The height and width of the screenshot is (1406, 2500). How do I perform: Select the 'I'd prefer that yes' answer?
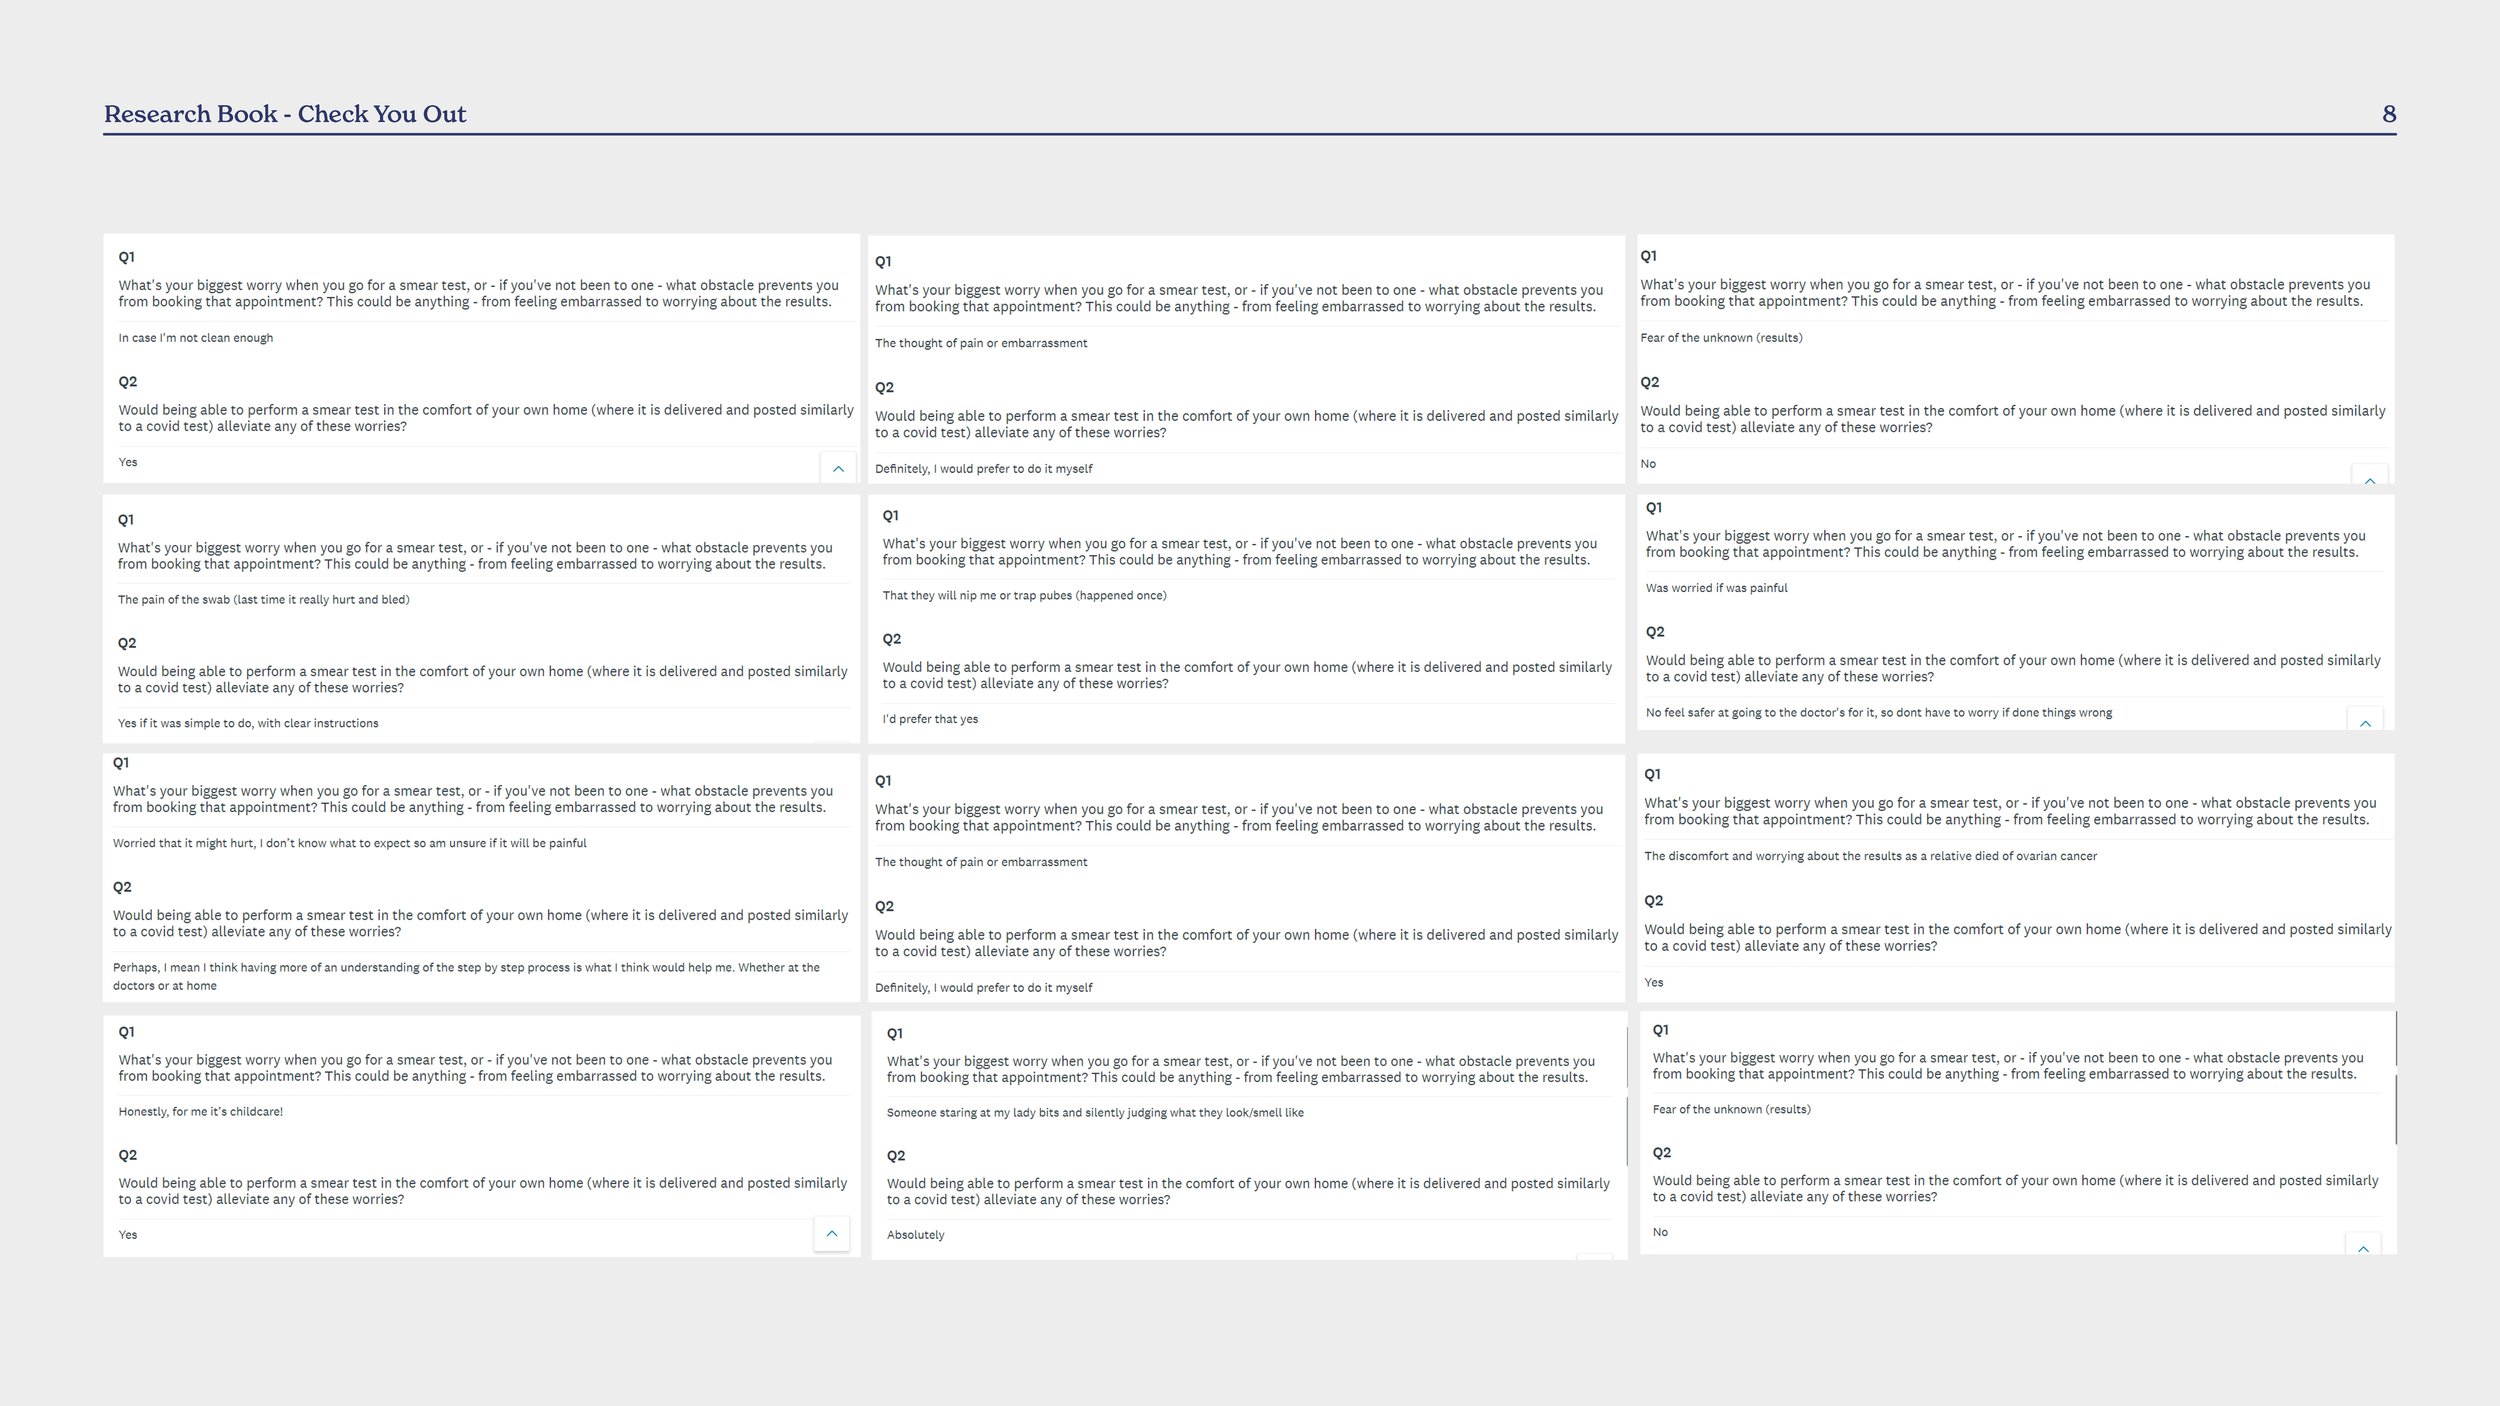(930, 719)
